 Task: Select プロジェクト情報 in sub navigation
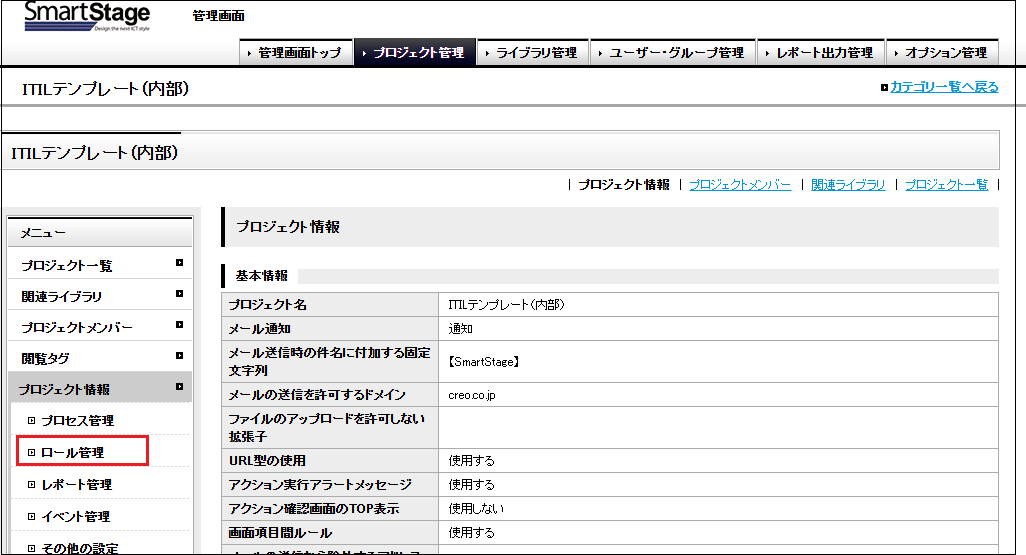click(624, 185)
